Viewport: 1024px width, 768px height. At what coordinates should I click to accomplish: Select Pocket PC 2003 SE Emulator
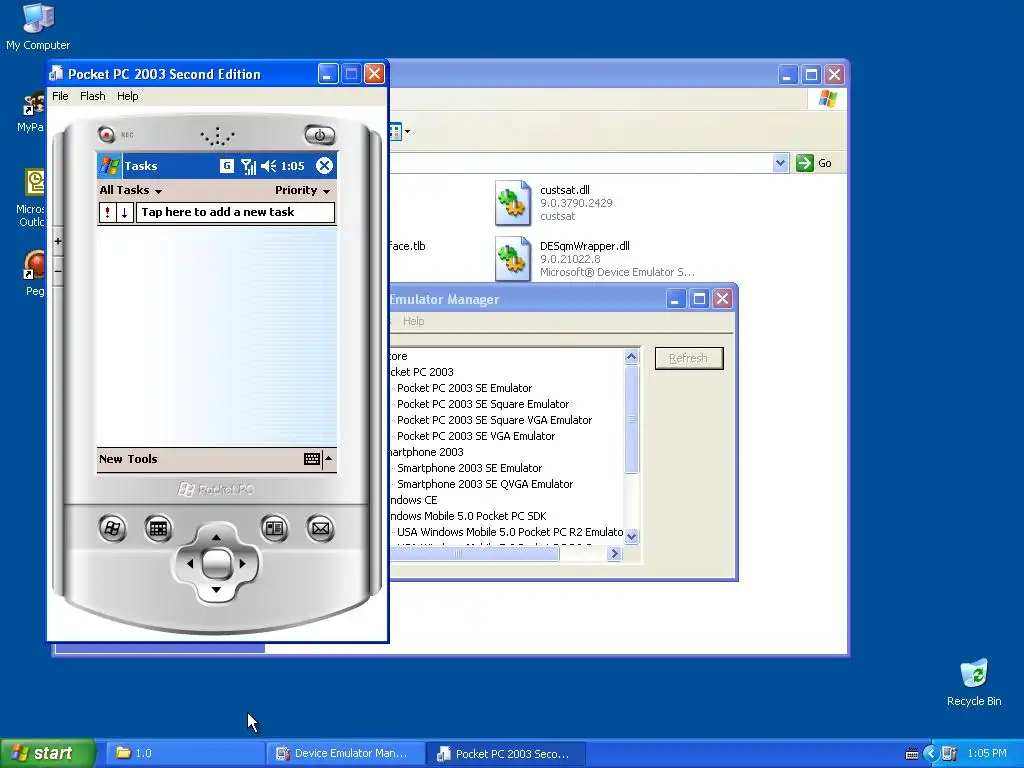click(464, 388)
